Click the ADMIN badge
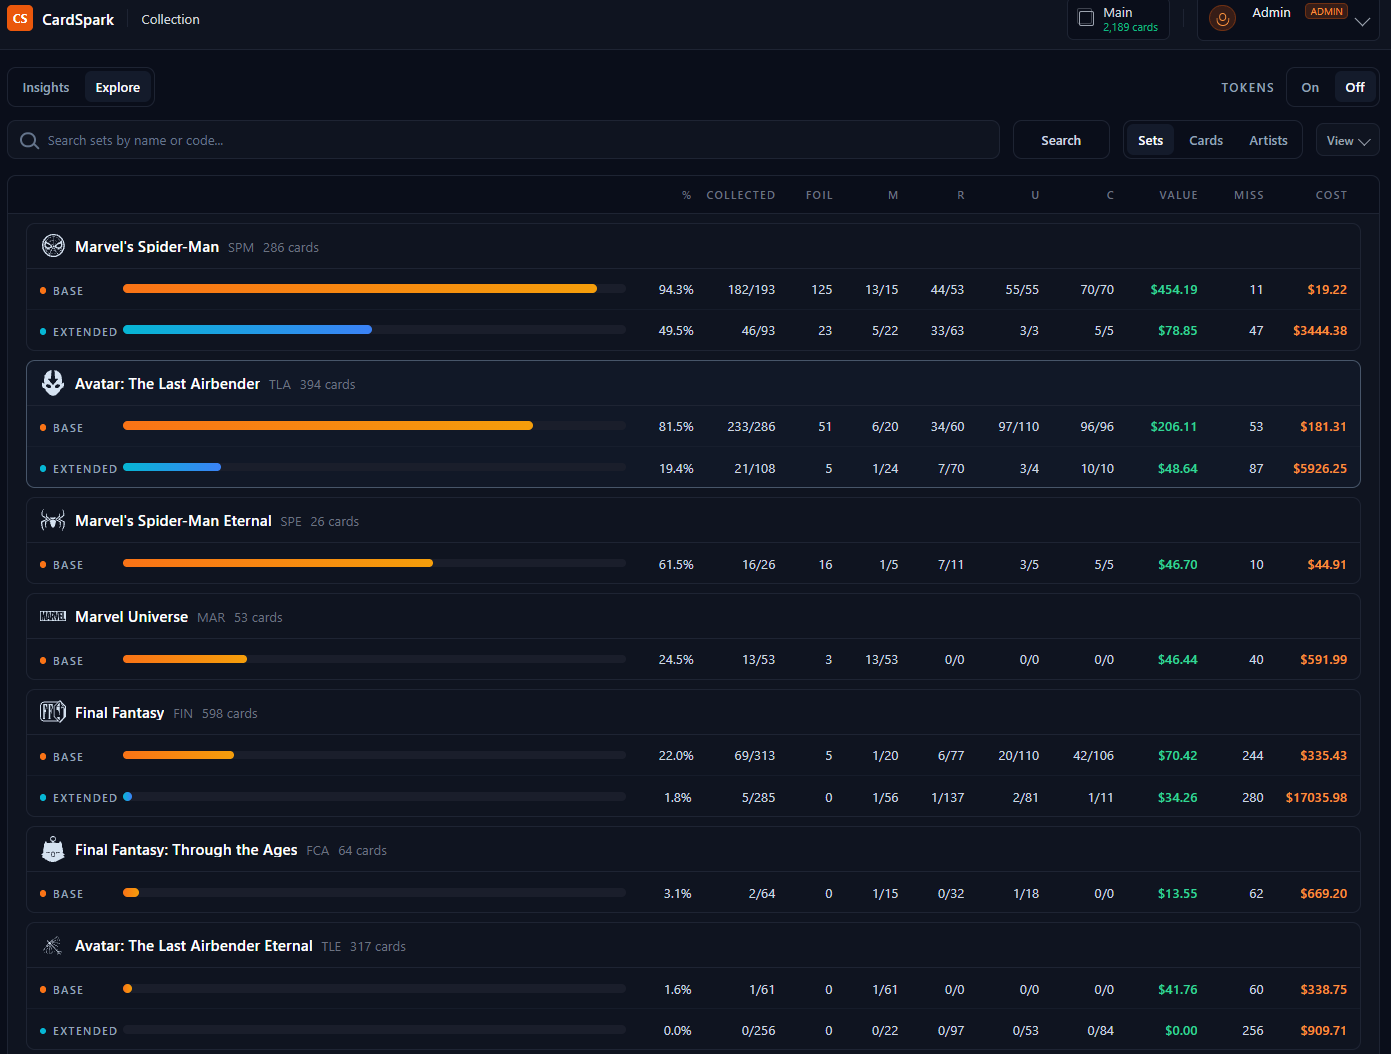The image size is (1391, 1054). (1326, 12)
